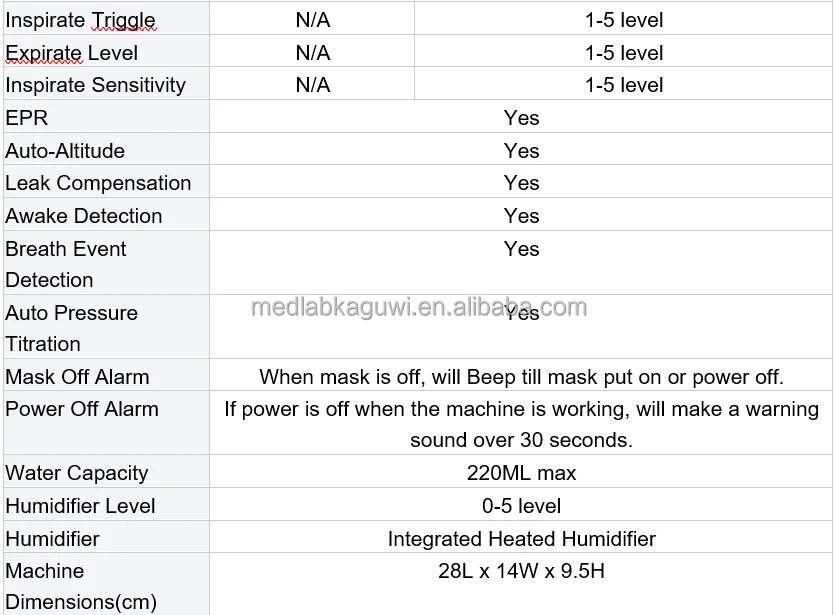Select the Breath Event Detection label
The height and width of the screenshot is (615, 837).
tap(66, 264)
